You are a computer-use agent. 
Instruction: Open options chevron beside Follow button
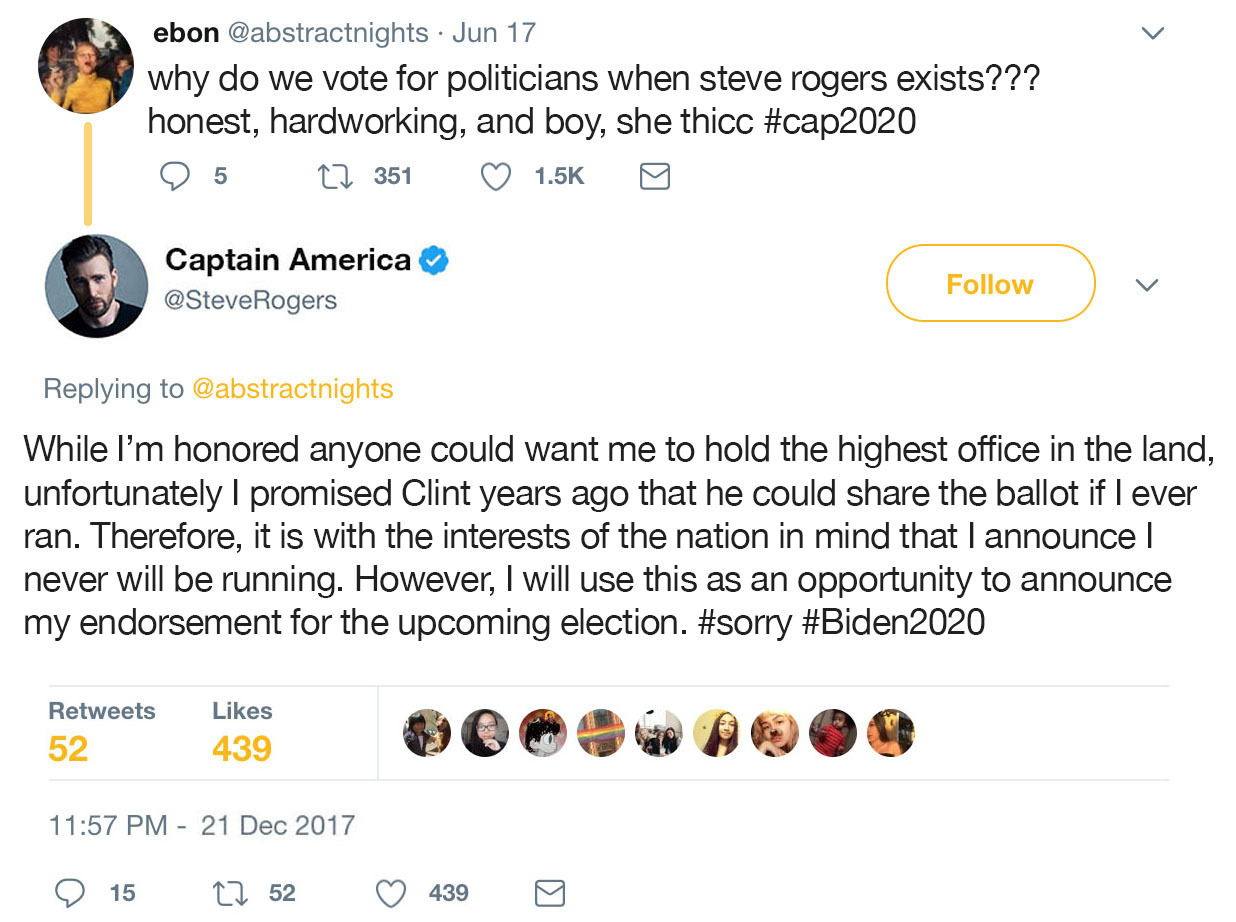[x=1147, y=285]
